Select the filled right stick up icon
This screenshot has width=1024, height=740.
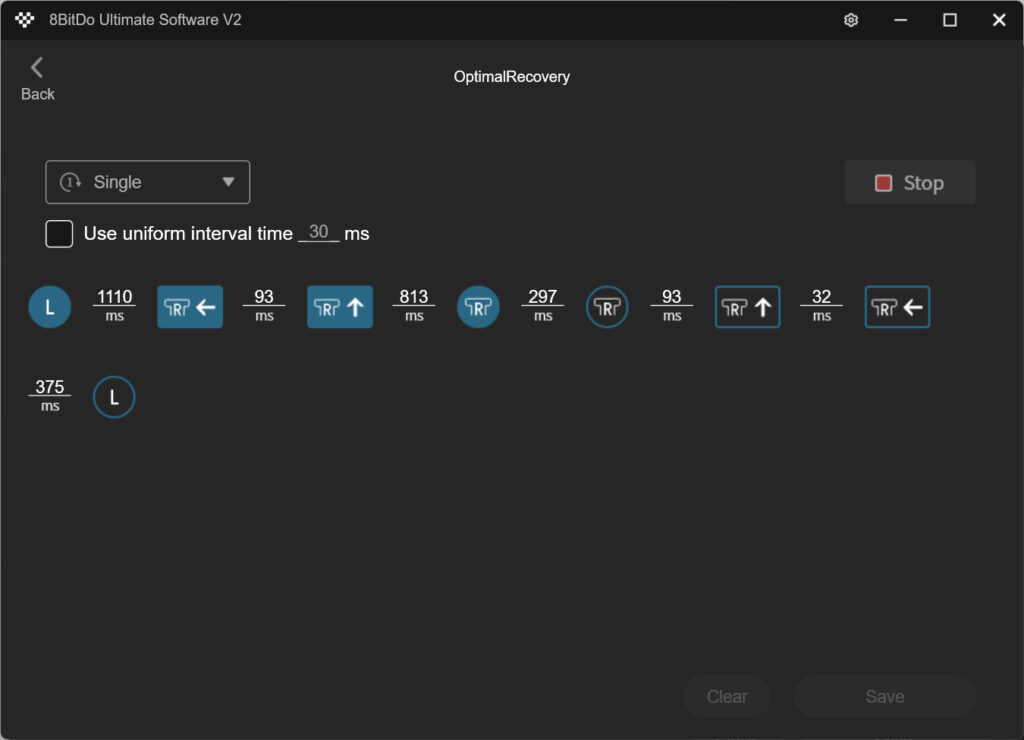pos(340,307)
